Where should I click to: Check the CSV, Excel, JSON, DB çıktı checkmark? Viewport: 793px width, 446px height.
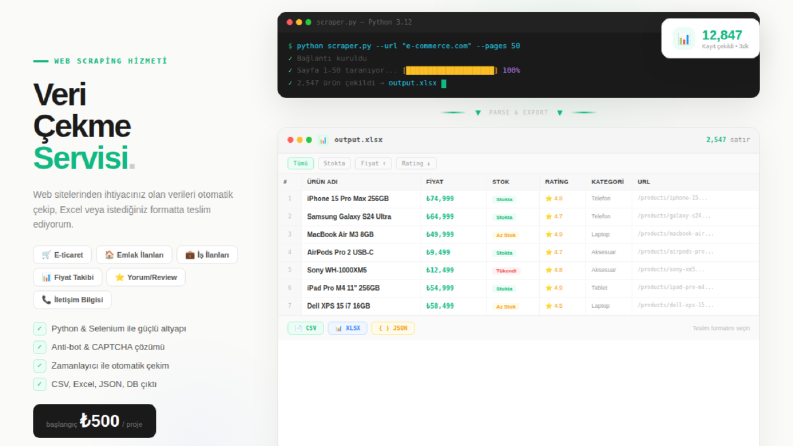click(39, 384)
